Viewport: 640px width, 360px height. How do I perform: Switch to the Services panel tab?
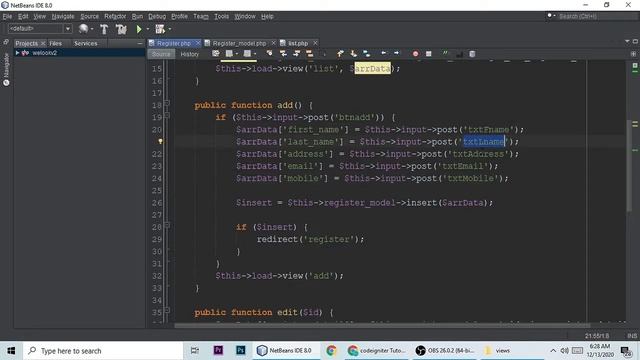point(86,43)
